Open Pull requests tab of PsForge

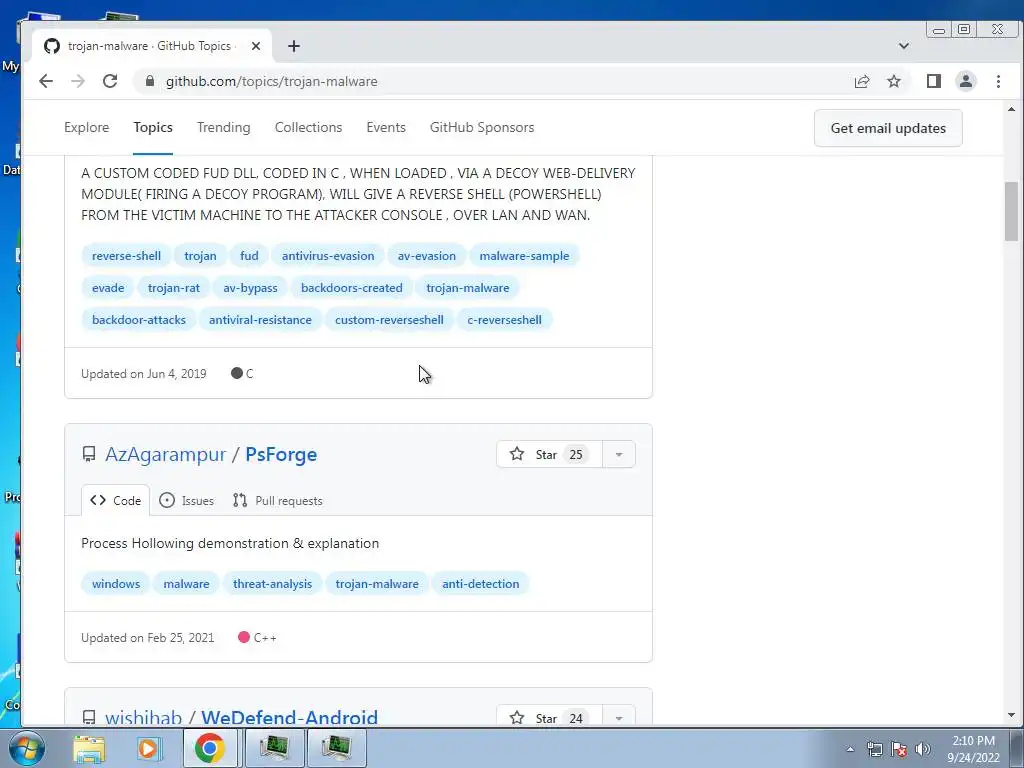click(x=278, y=500)
